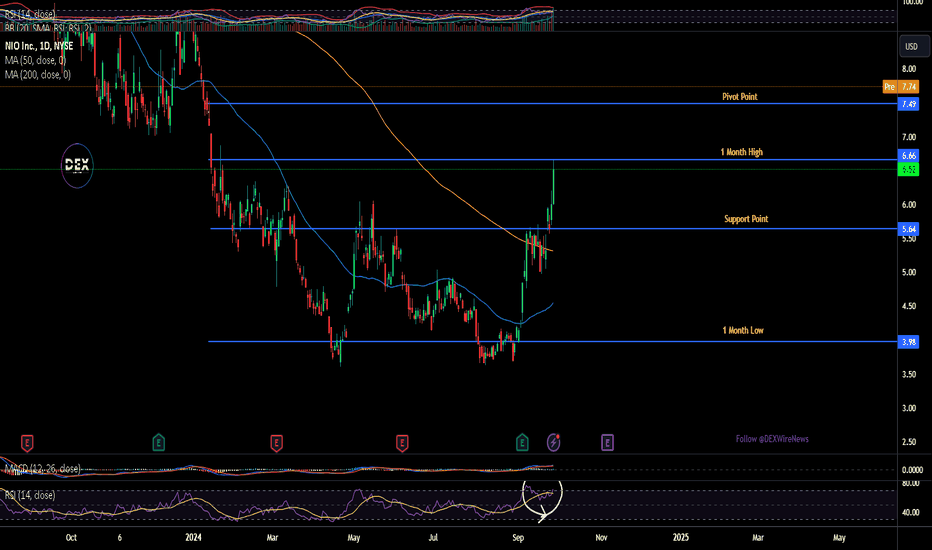Click the 40.00 value on RSI axis
This screenshot has width=932, height=550.
coord(911,512)
